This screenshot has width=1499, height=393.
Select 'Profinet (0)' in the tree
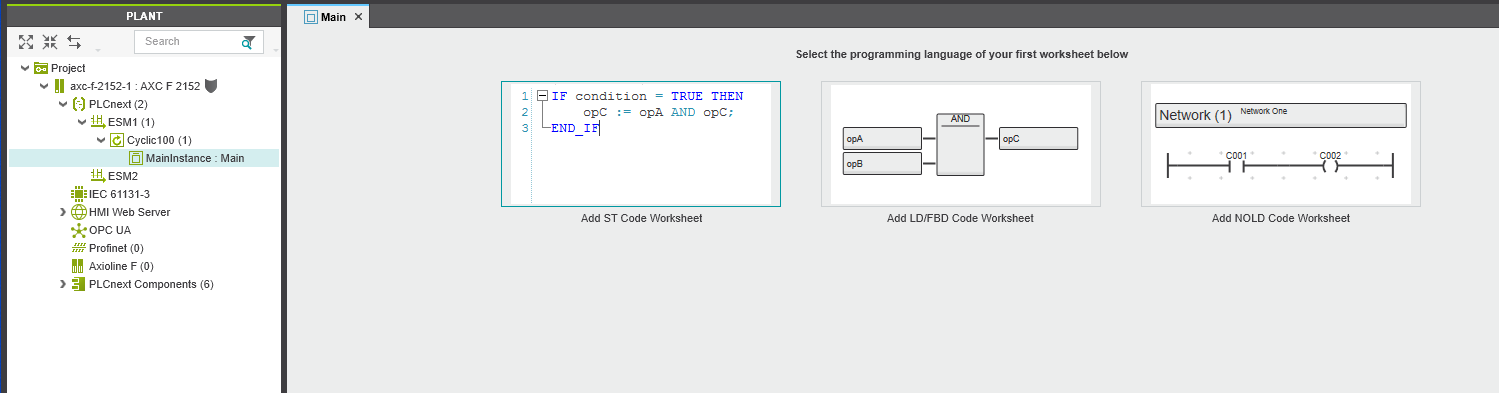coord(116,248)
